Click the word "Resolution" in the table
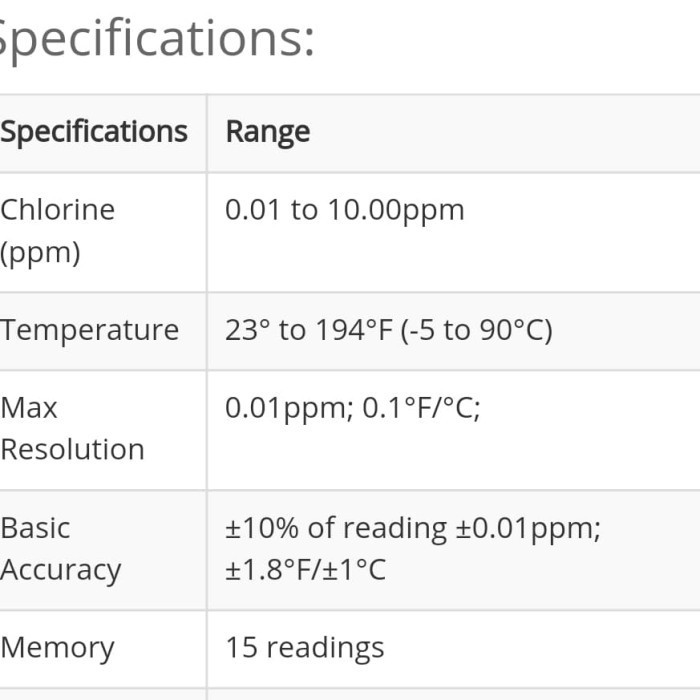This screenshot has width=700, height=700. [x=72, y=450]
